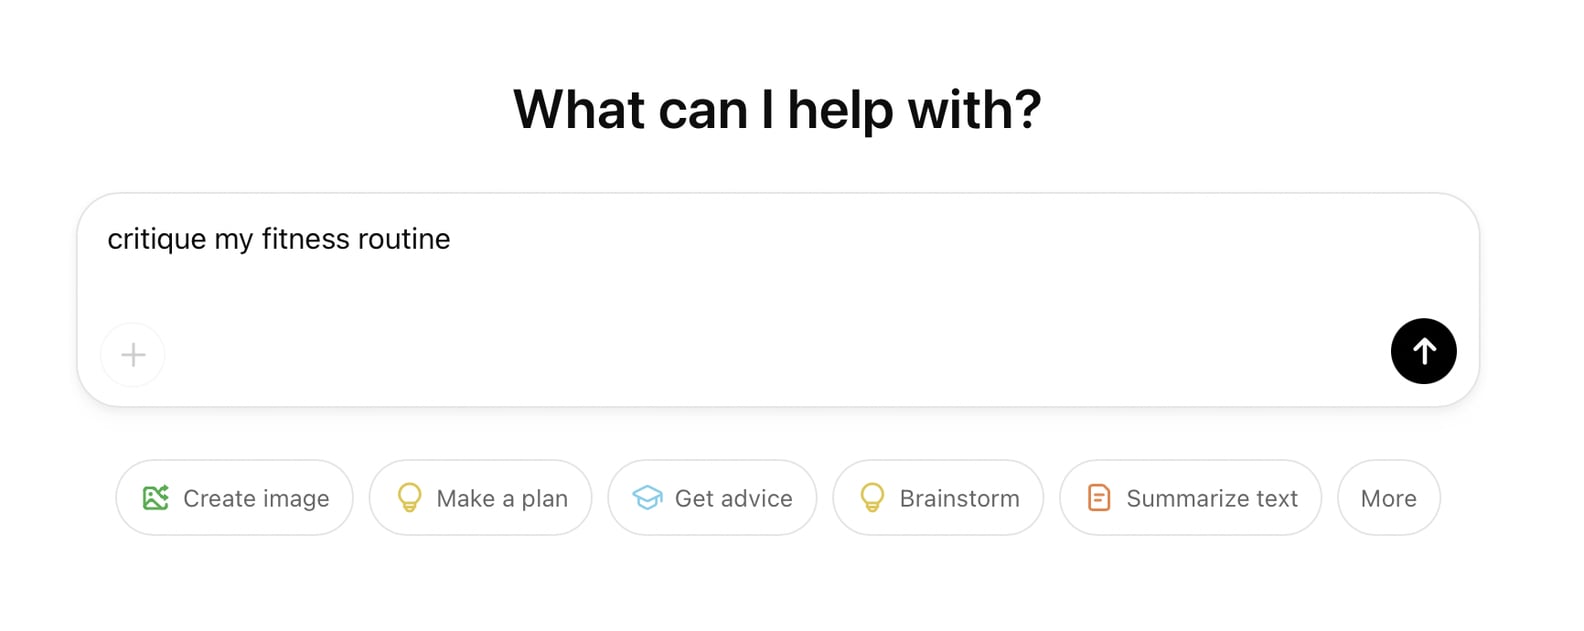Expand the More suggestions chip
1584x631 pixels.
tap(1388, 498)
